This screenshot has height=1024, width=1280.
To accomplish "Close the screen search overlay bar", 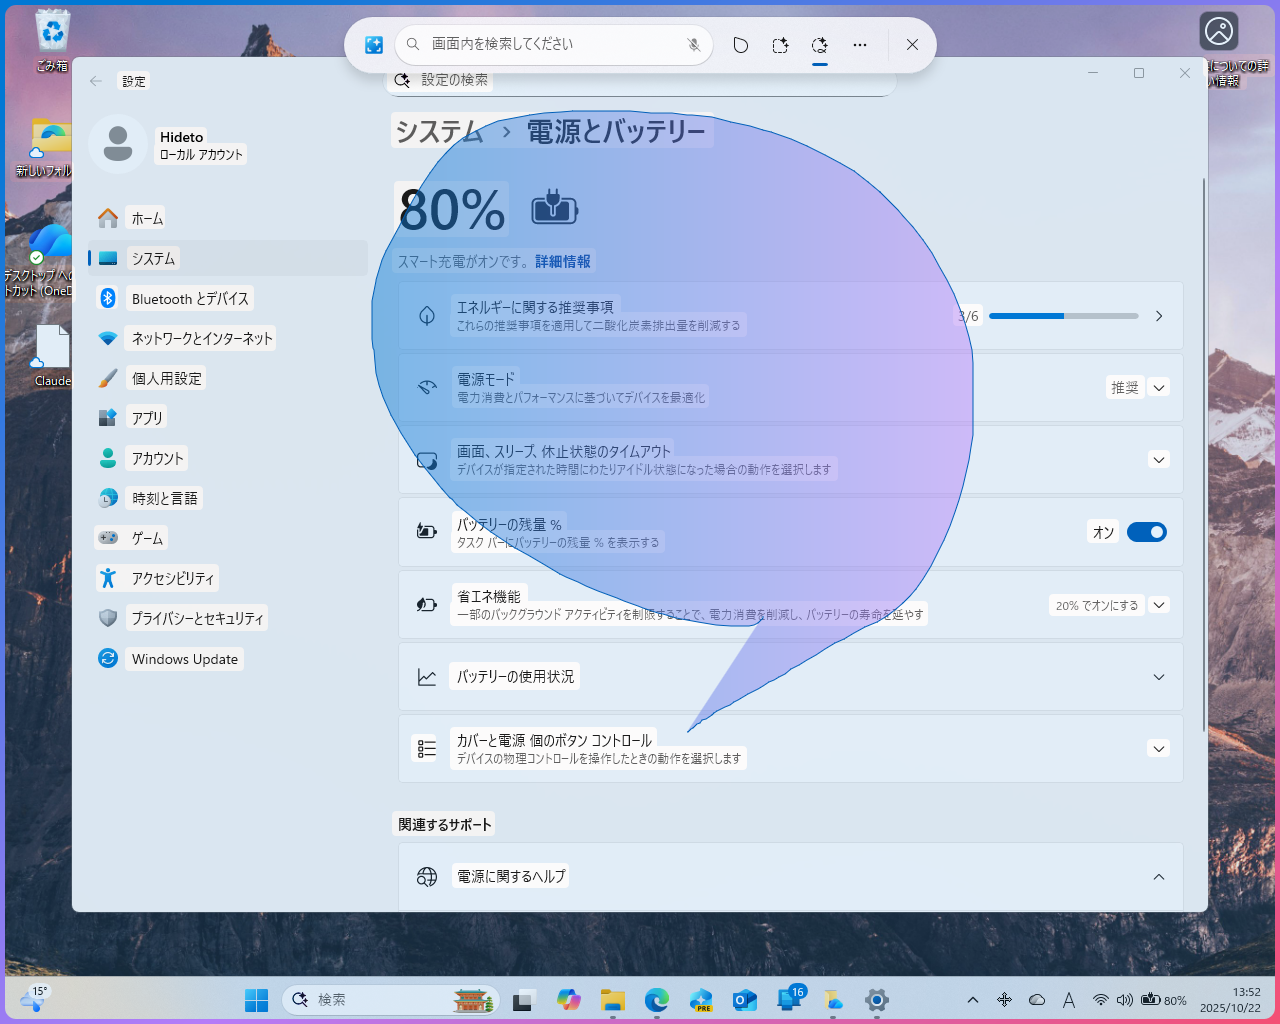I will 912,45.
